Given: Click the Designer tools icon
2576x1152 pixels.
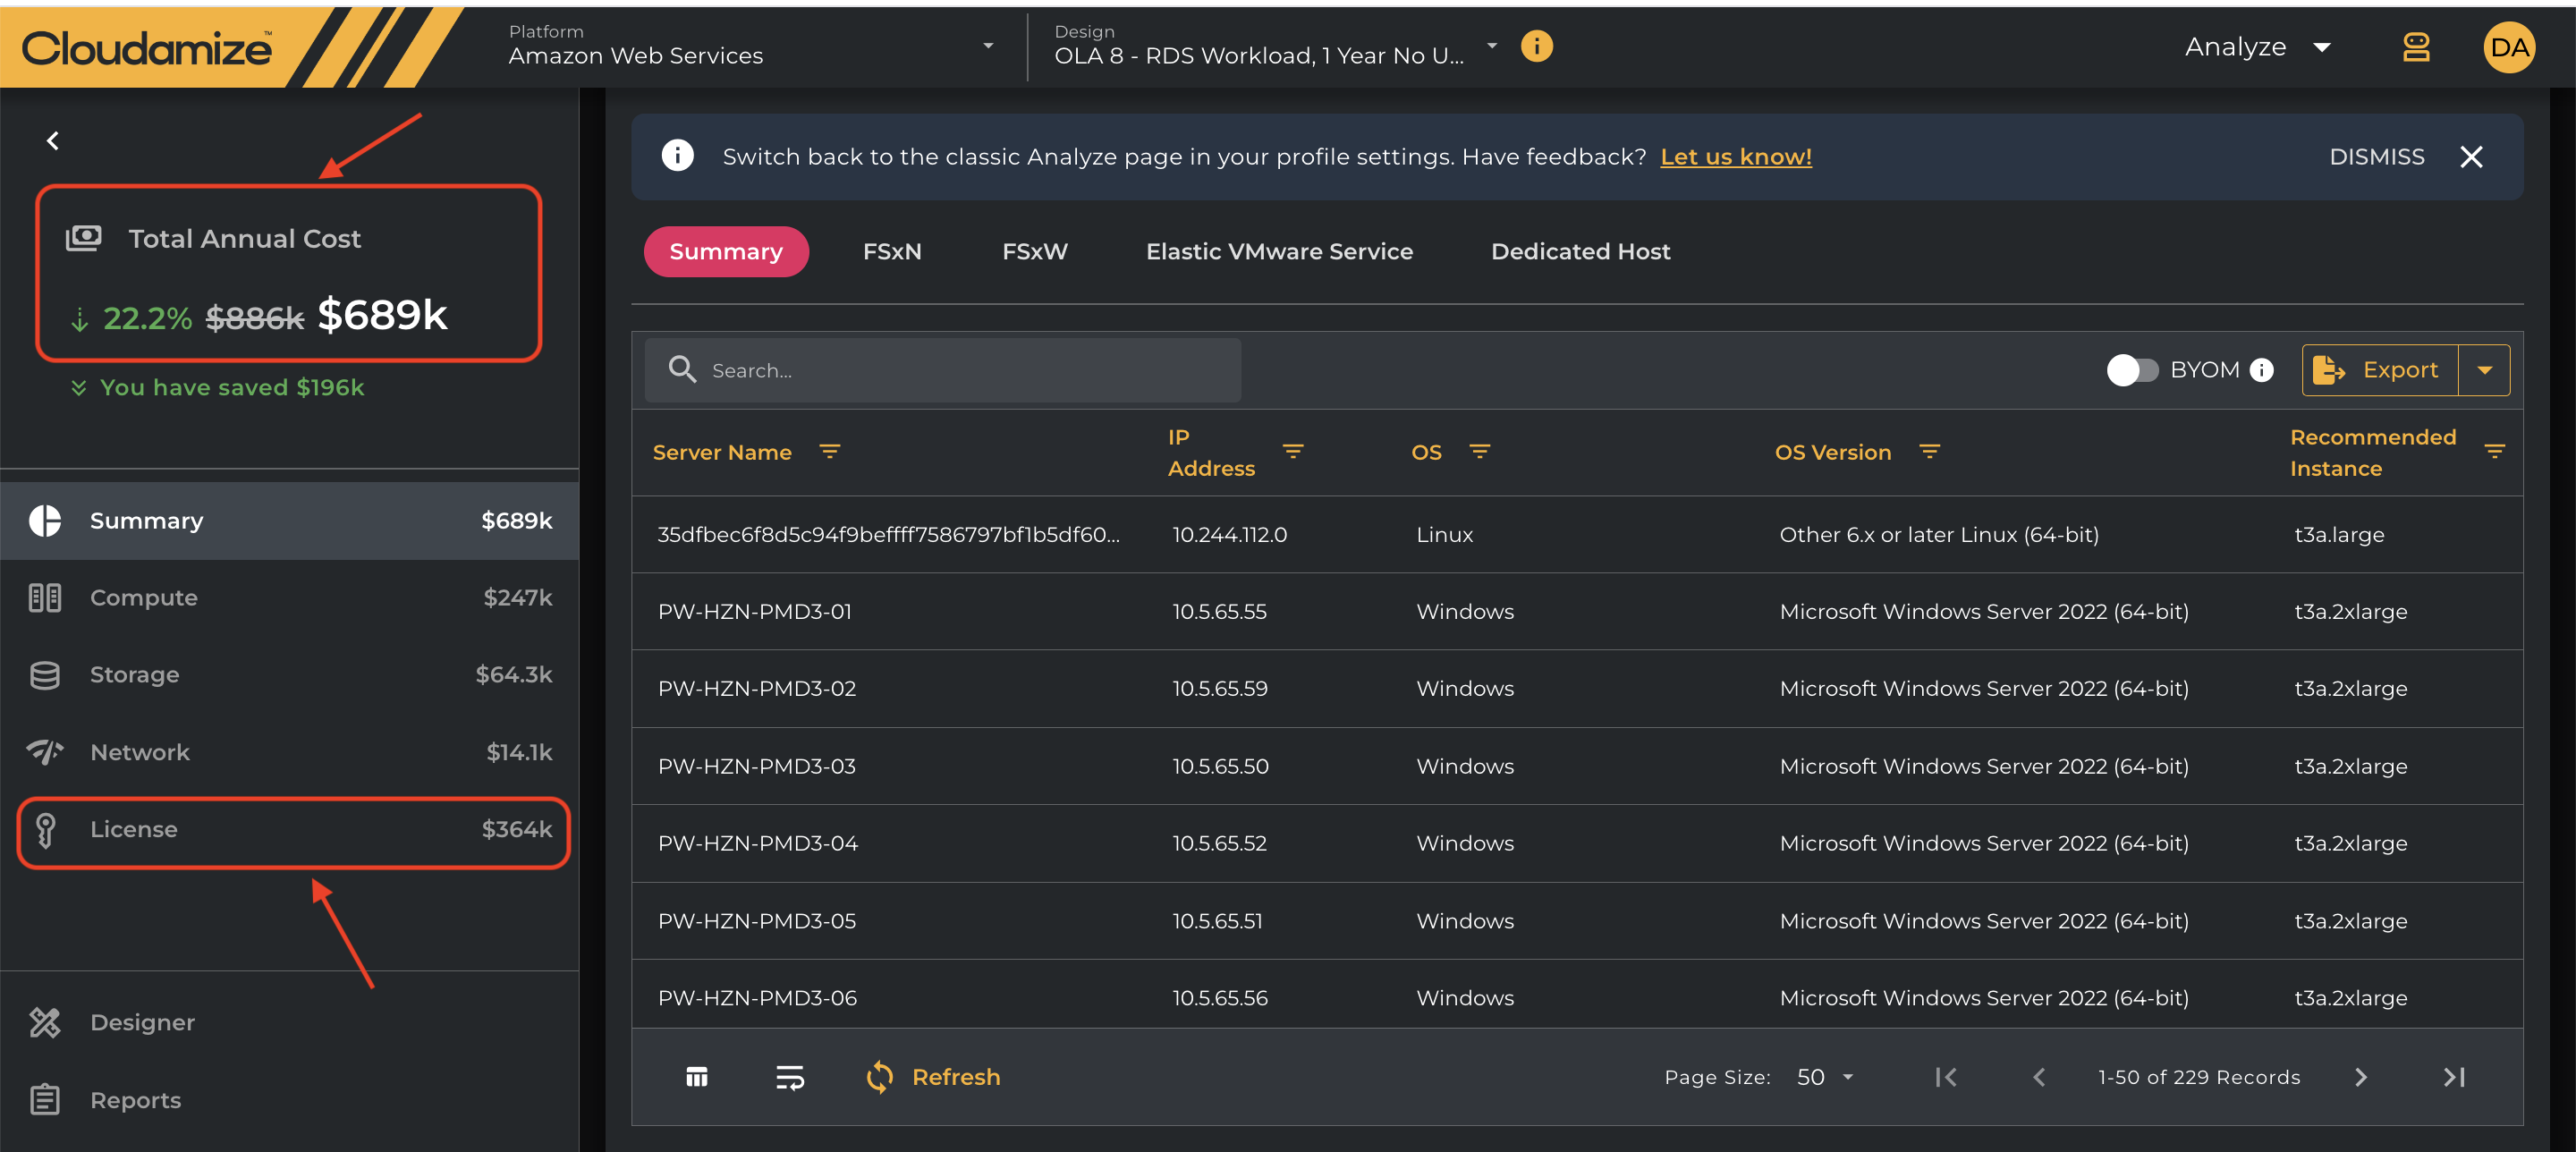Looking at the screenshot, I should [45, 1022].
